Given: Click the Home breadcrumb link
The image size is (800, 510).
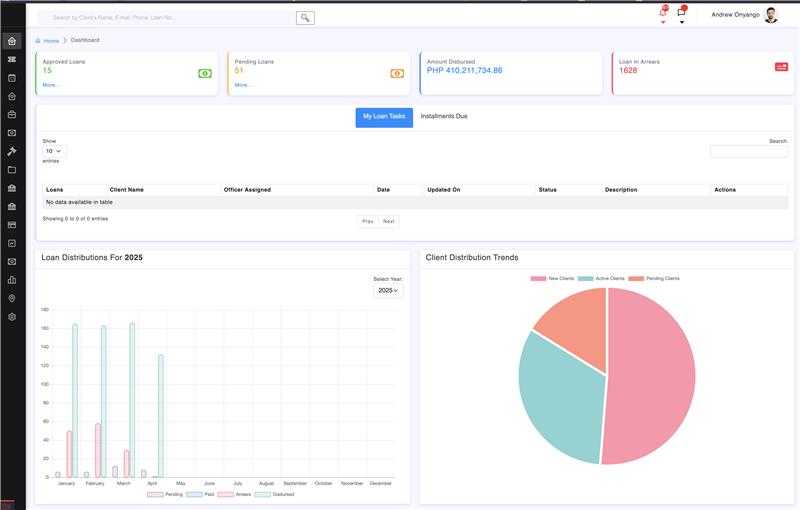Looking at the screenshot, I should 51,41.
